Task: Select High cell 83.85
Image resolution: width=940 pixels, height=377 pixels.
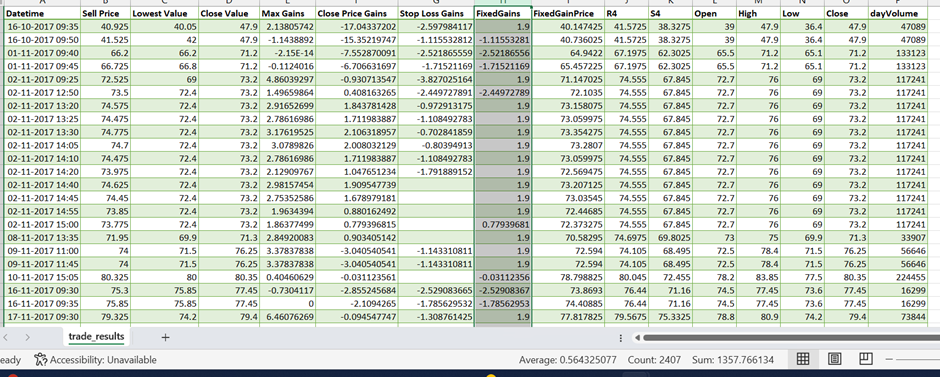Action: tap(759, 277)
